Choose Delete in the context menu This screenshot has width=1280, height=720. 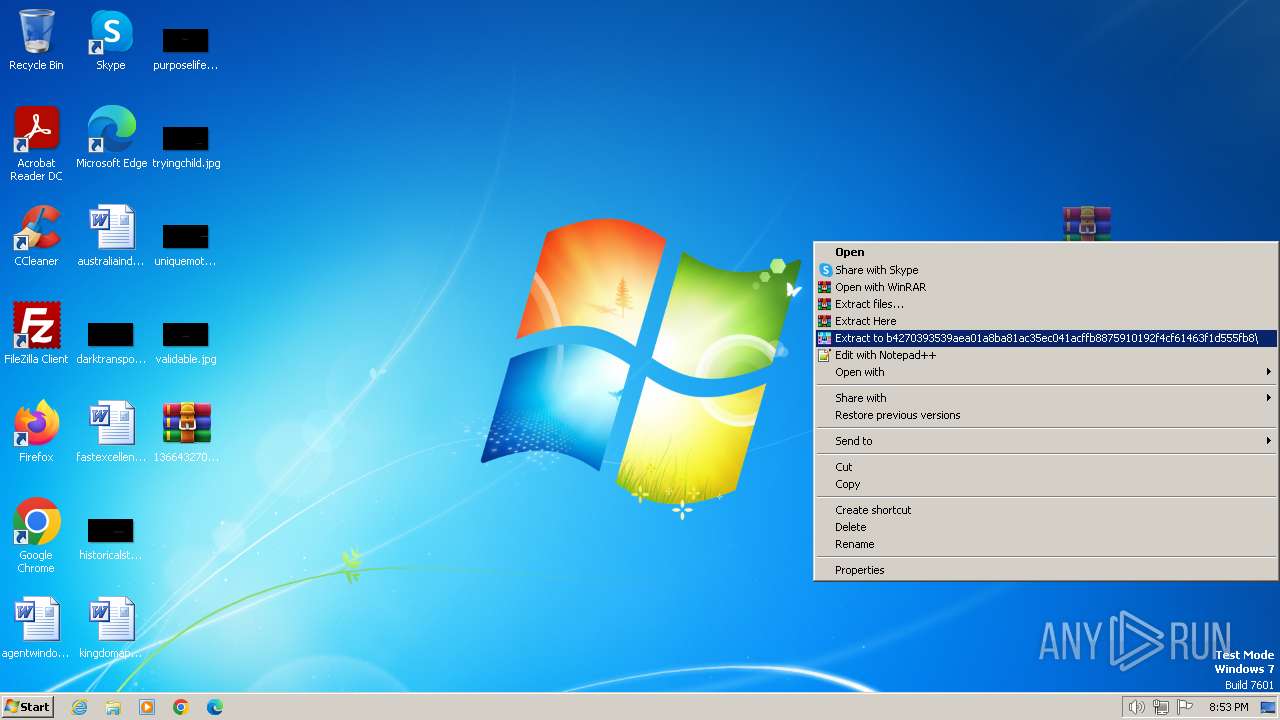point(1046,527)
